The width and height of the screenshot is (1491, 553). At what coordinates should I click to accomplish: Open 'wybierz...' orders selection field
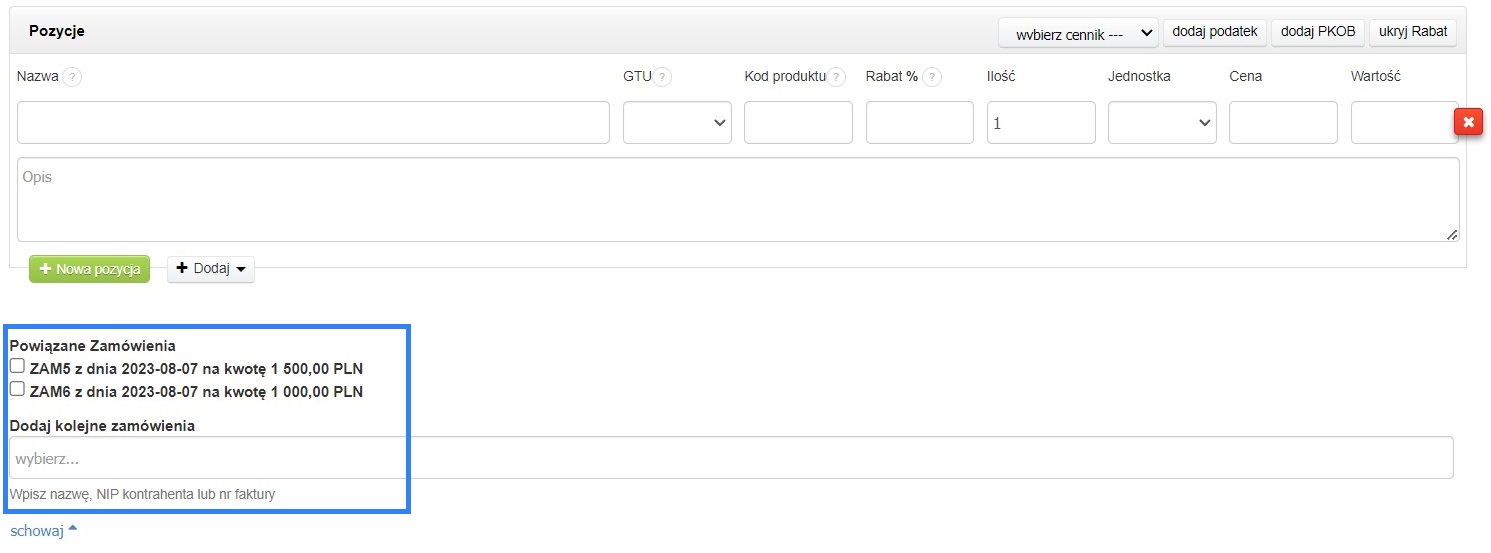[x=731, y=458]
